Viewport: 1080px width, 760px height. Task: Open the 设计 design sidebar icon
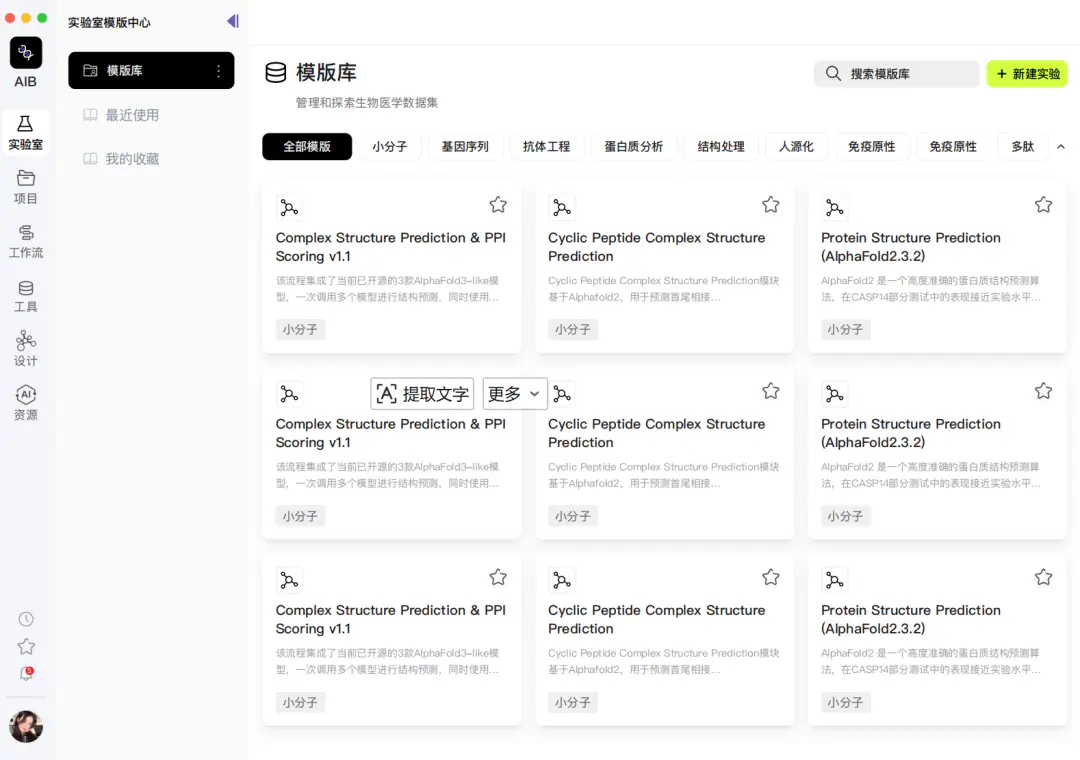click(25, 349)
